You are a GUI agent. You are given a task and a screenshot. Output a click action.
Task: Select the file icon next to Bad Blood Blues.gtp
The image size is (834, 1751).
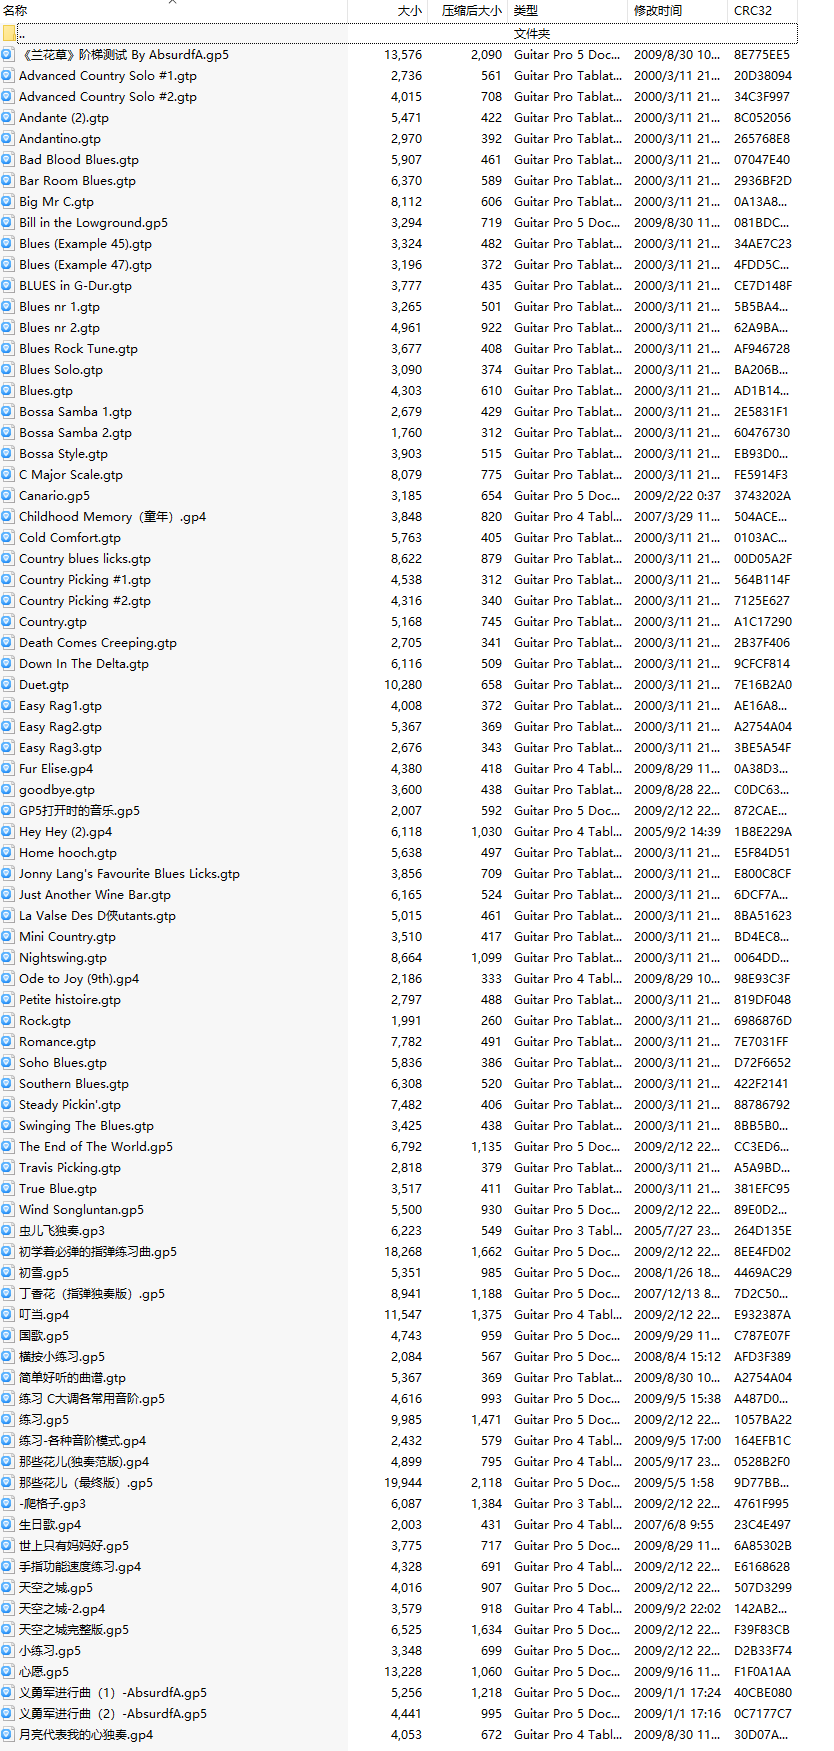coord(8,160)
